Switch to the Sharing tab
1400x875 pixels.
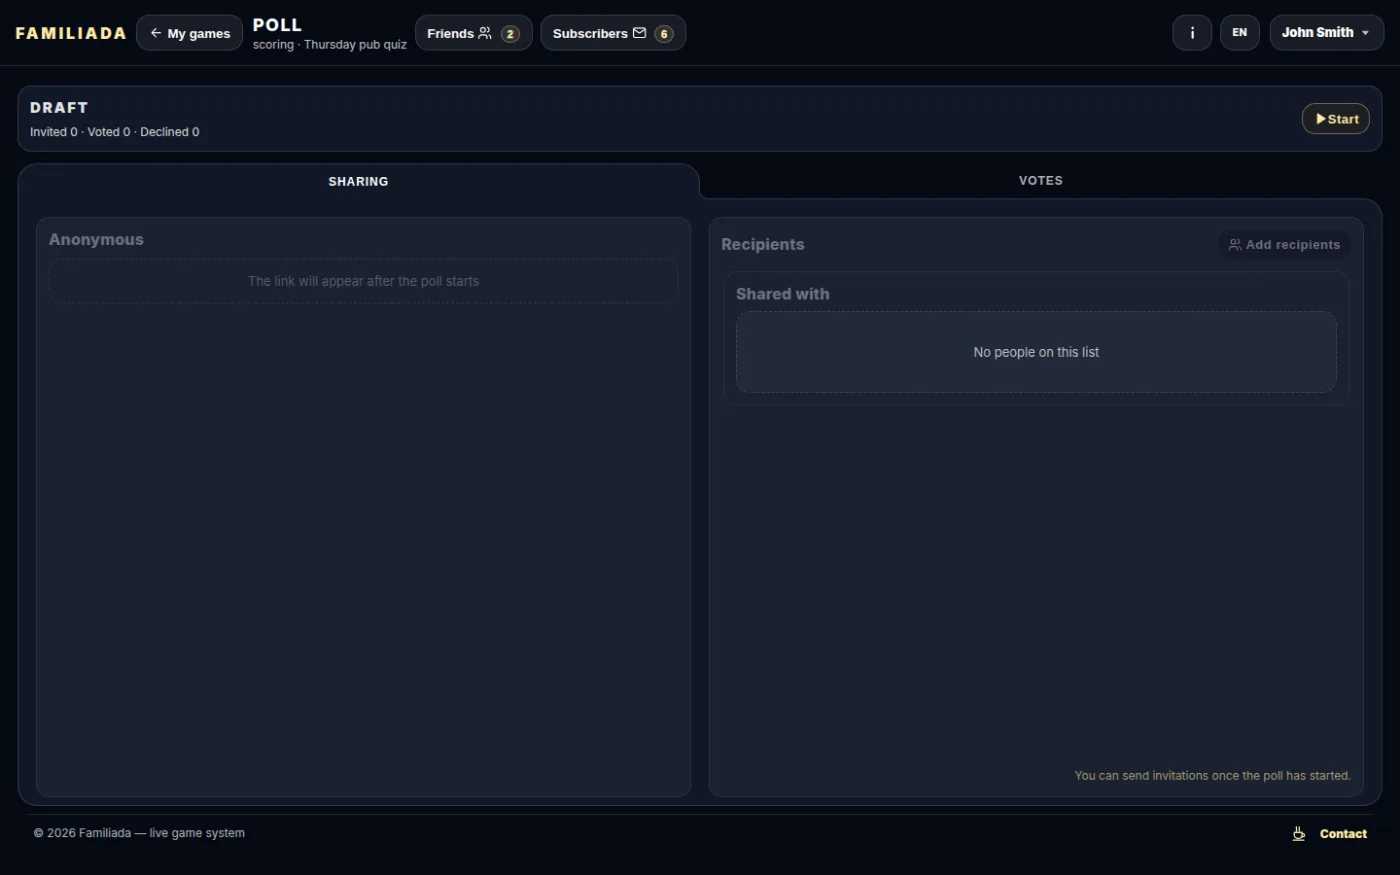point(358,181)
